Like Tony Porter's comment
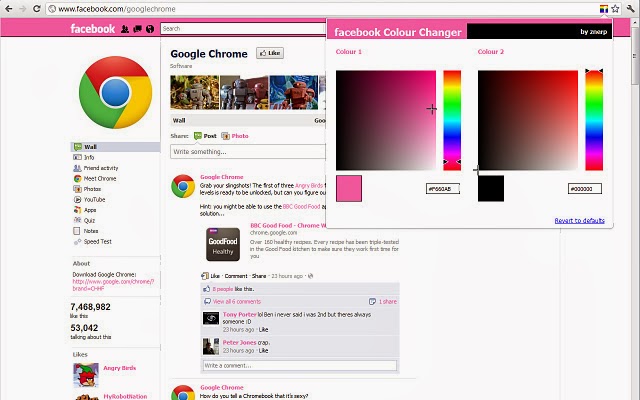Screen dimensions: 640x400 (x=263, y=329)
